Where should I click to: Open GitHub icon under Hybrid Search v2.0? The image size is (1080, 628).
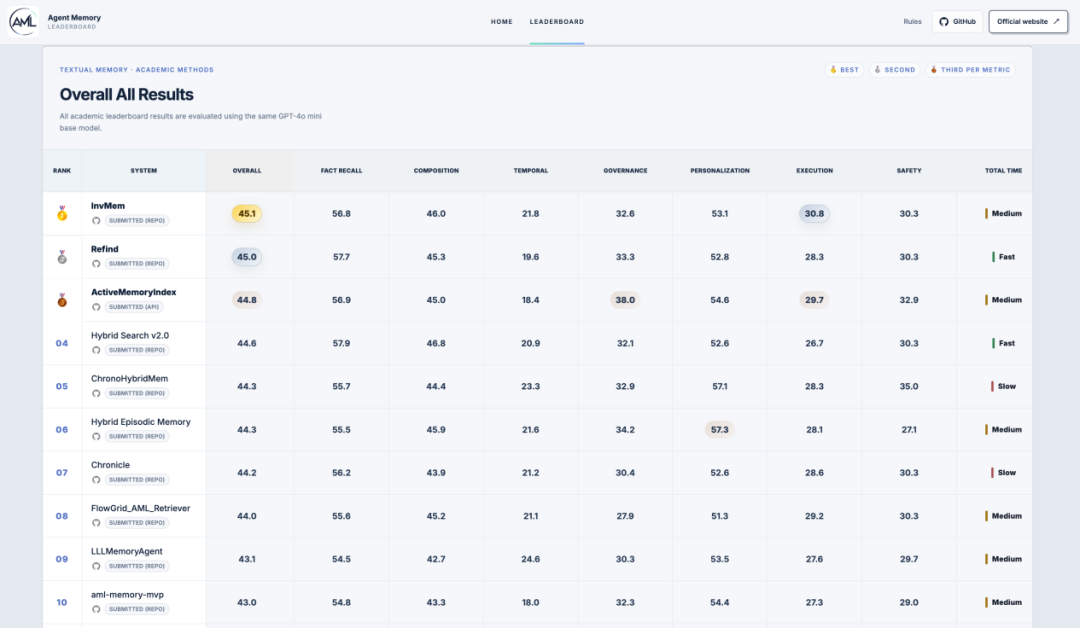tap(96, 350)
